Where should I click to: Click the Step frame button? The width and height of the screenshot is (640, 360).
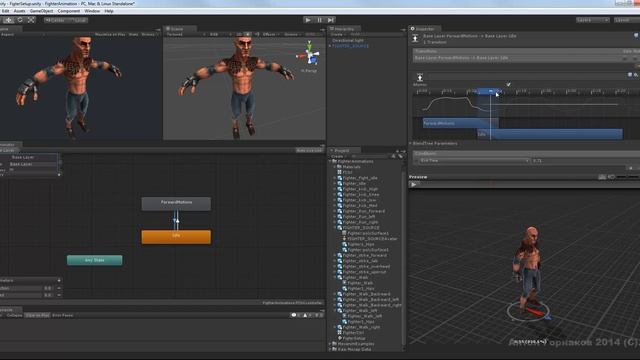click(331, 20)
